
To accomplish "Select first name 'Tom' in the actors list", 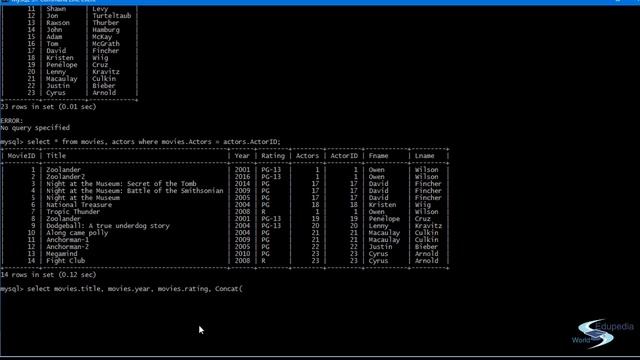I will tap(52, 44).
